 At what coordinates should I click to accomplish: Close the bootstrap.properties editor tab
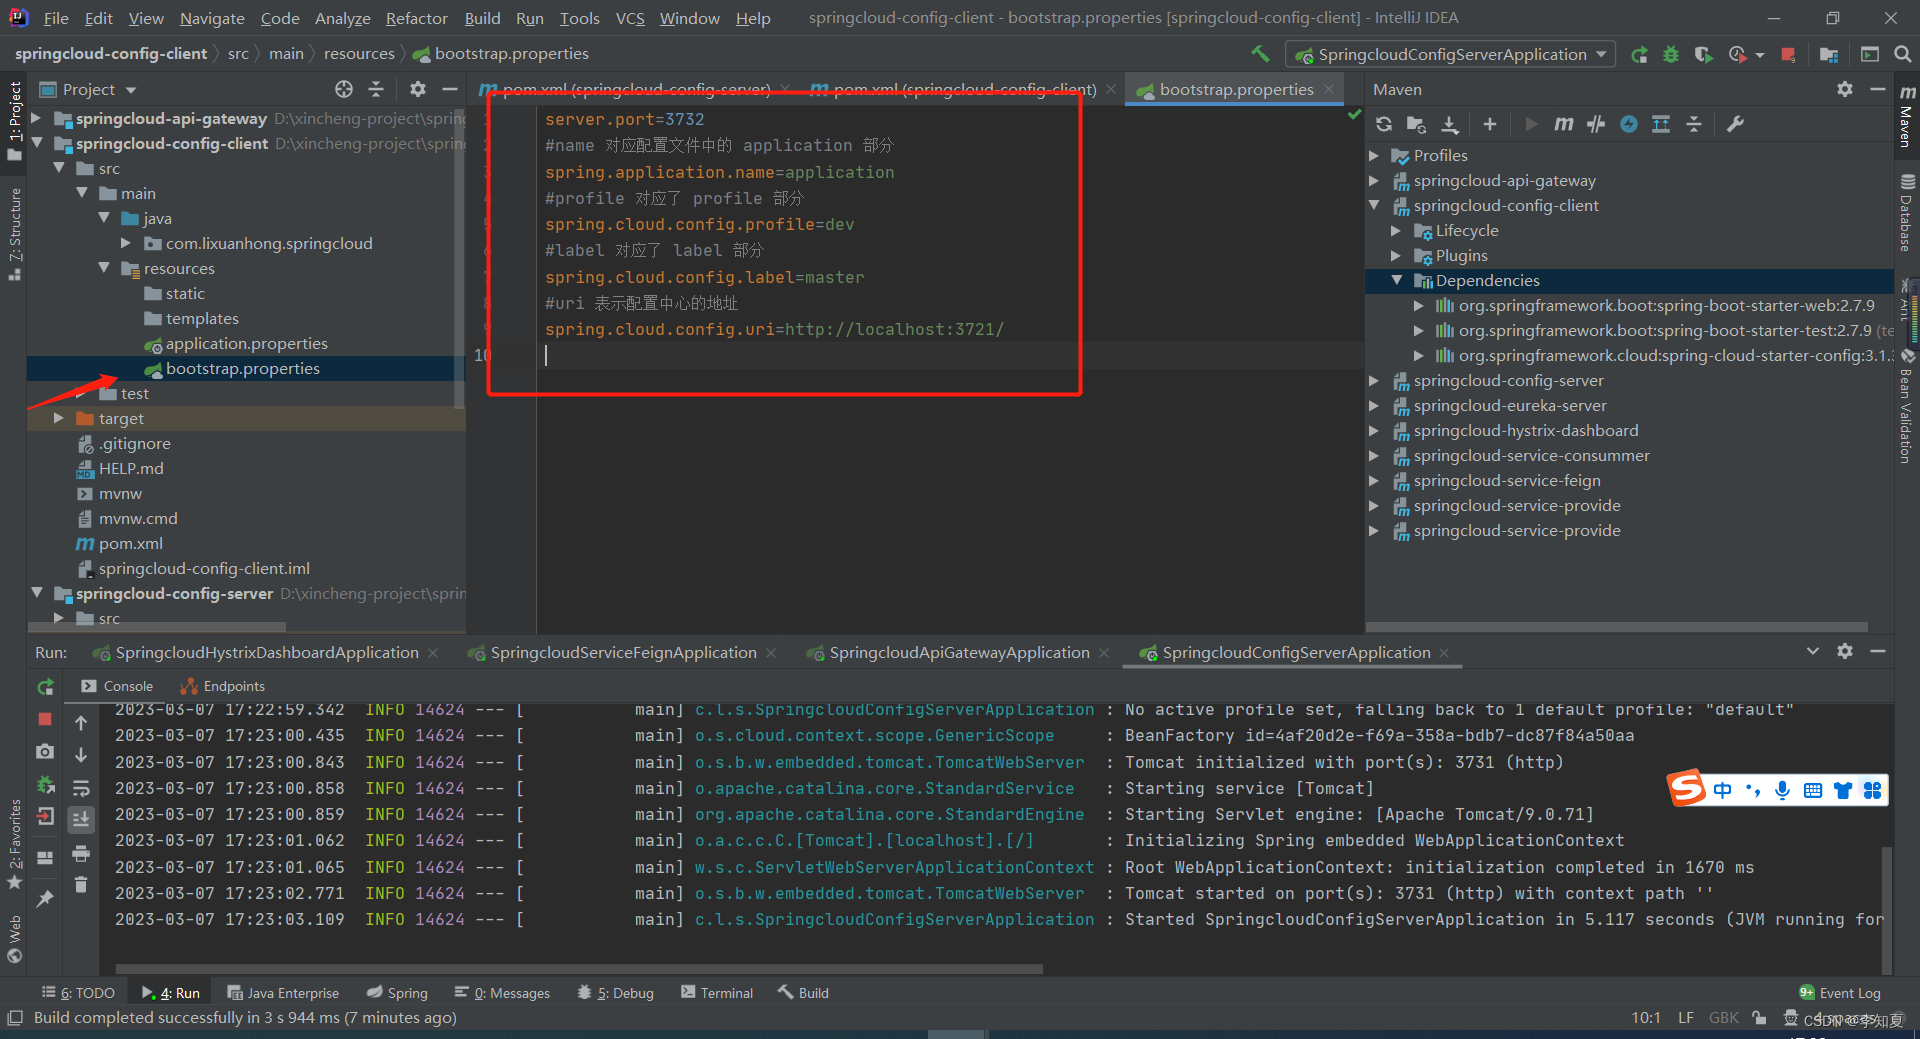coord(1329,89)
